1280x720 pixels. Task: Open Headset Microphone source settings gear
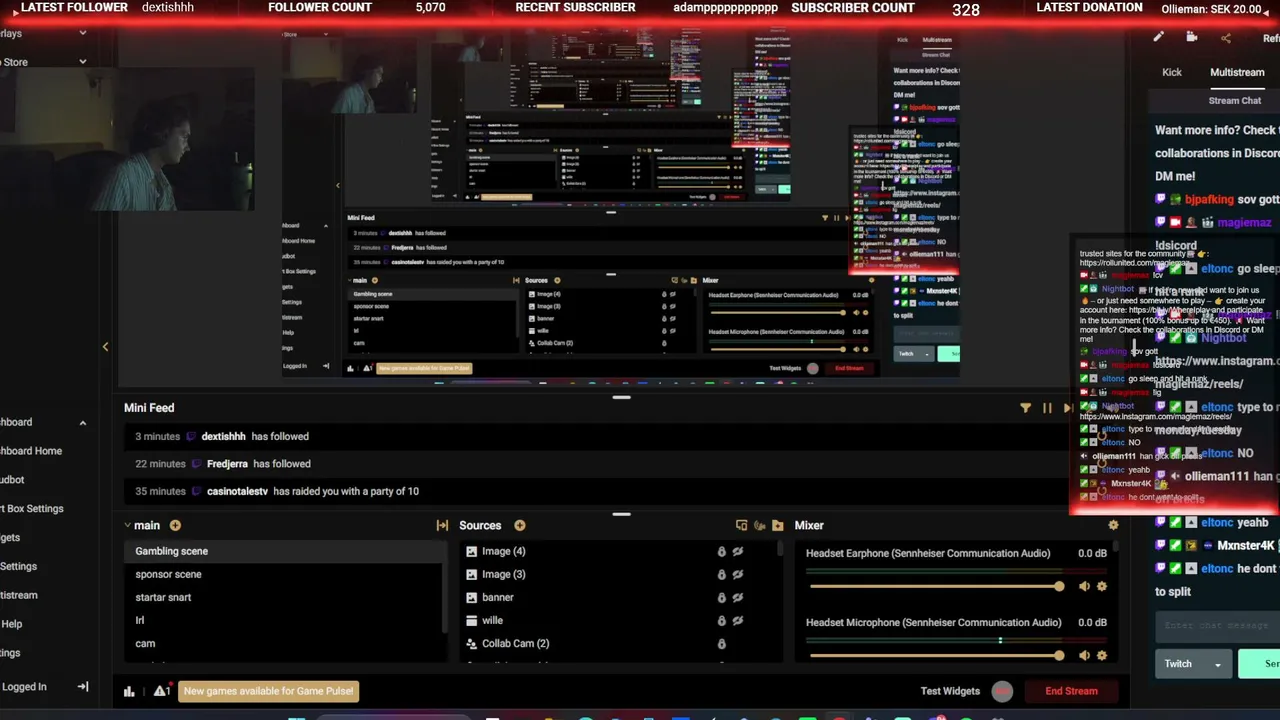pyautogui.click(x=1102, y=656)
